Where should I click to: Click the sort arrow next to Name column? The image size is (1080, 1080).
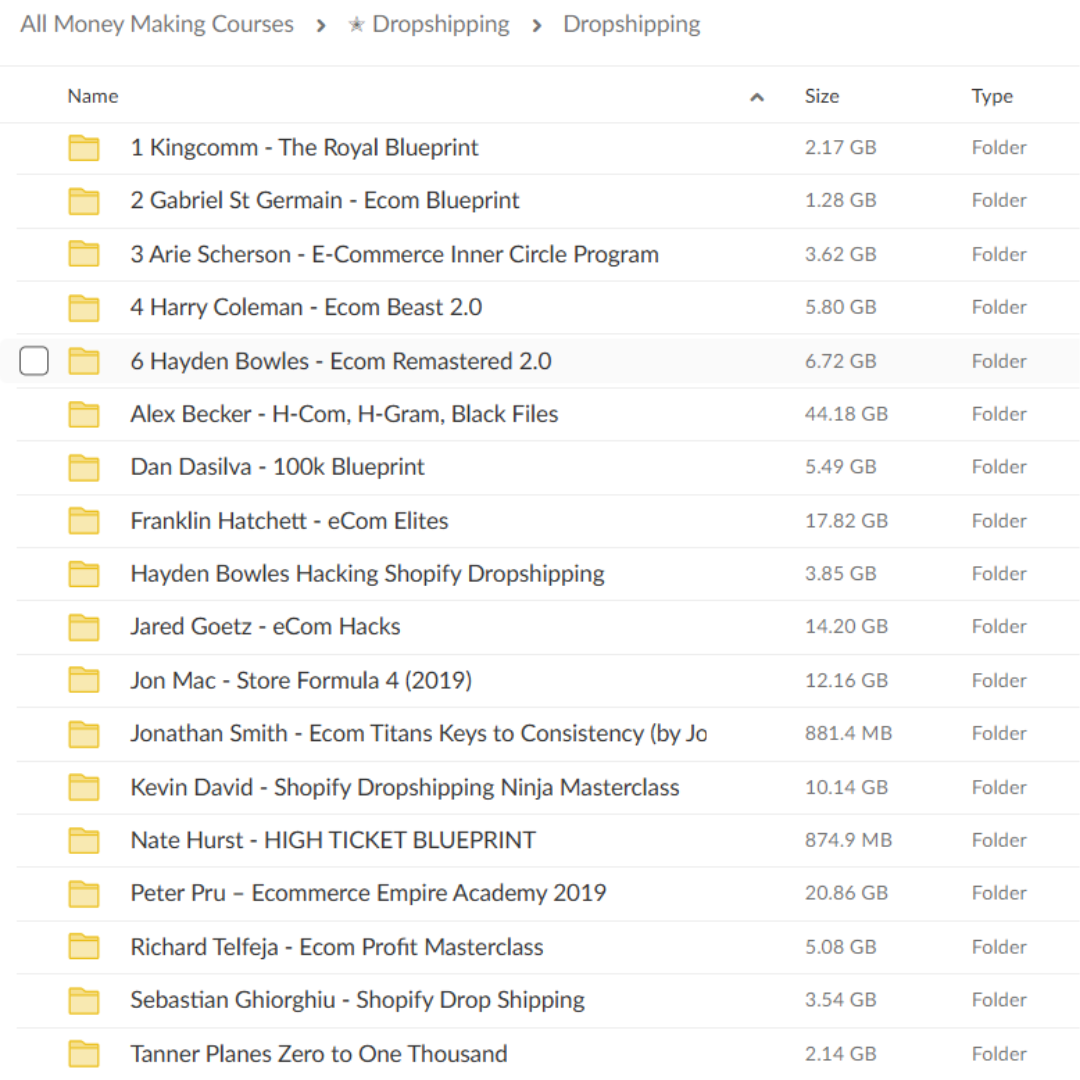(757, 96)
